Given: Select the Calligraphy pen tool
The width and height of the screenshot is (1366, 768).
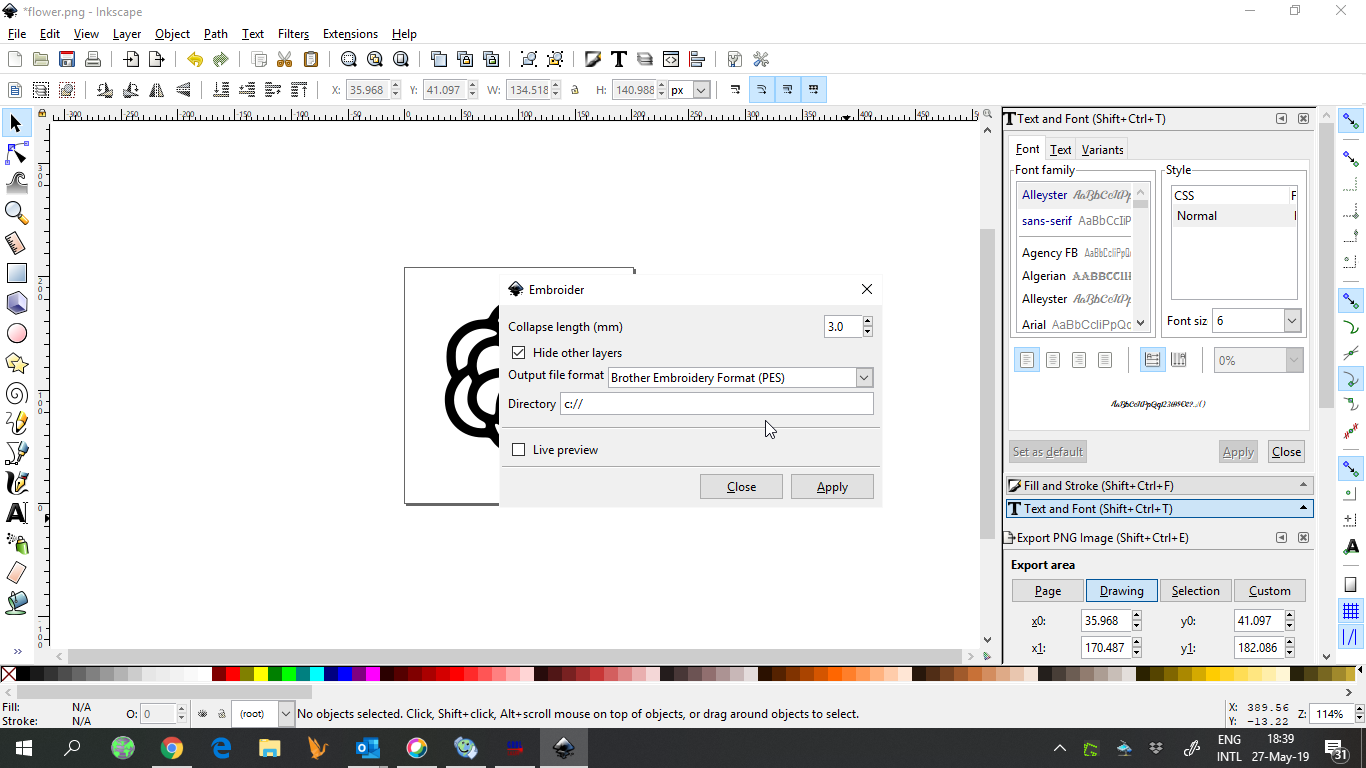Looking at the screenshot, I should [16, 483].
